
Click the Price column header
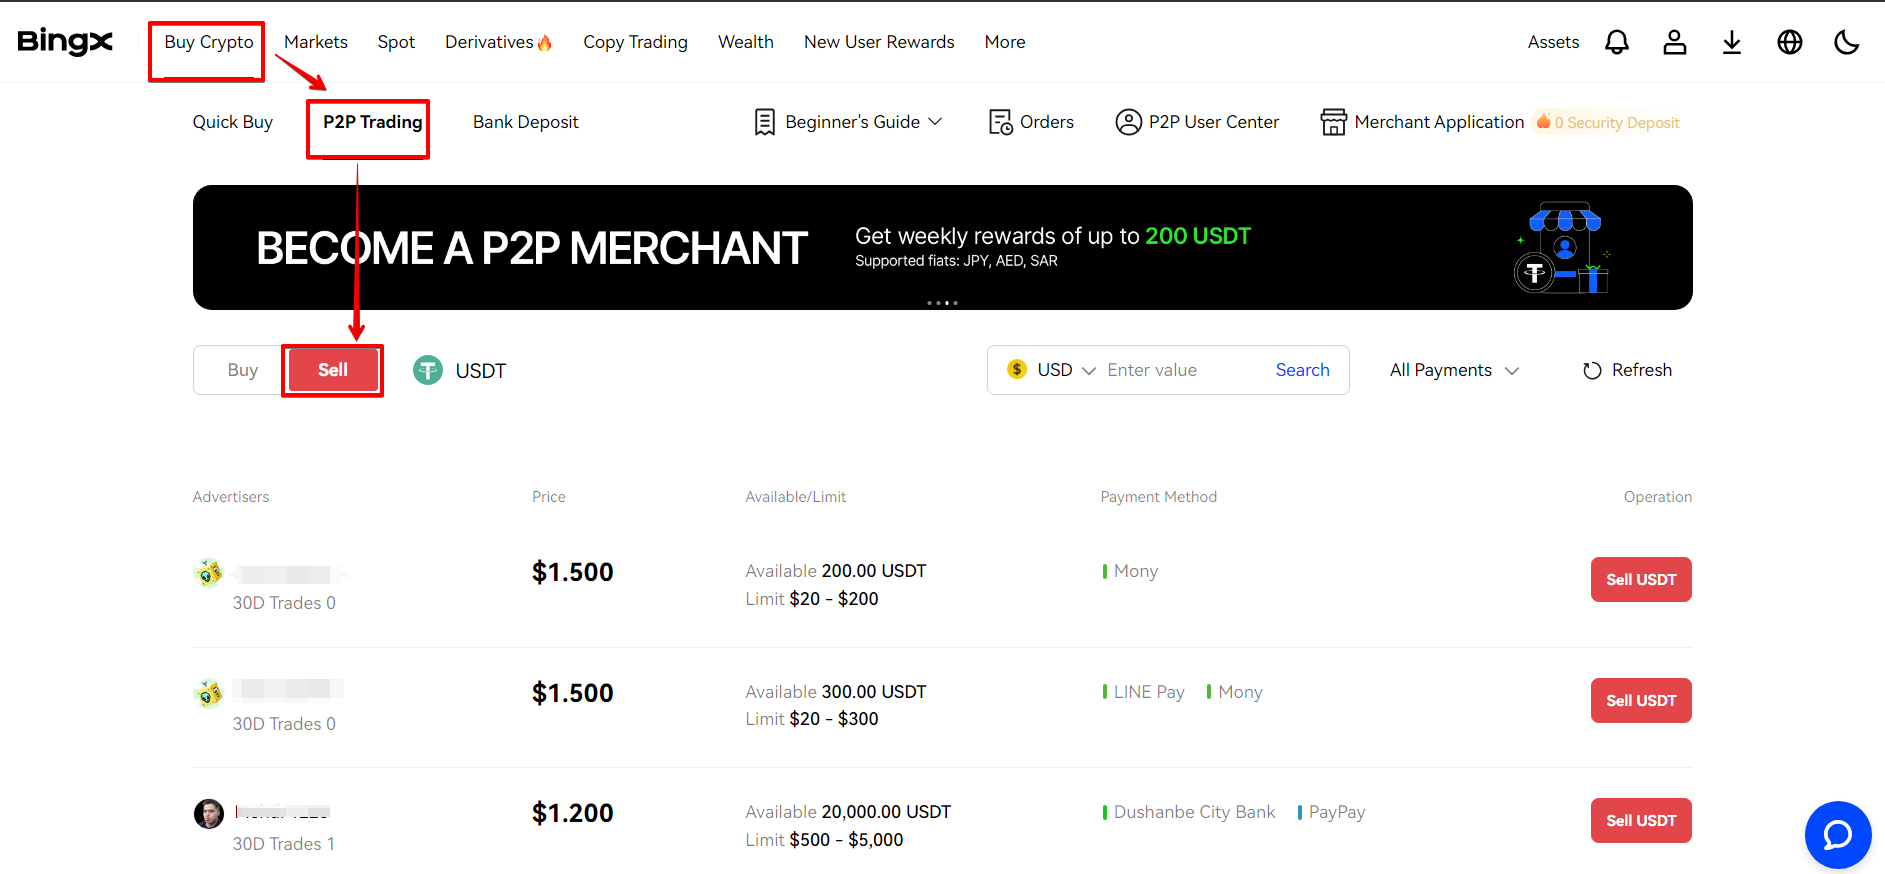coord(549,497)
